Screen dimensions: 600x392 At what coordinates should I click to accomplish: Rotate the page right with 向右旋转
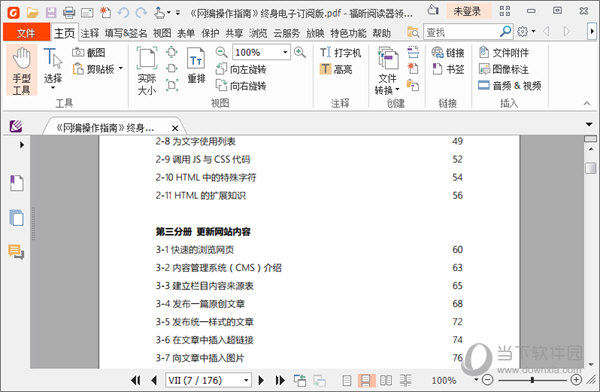241,85
